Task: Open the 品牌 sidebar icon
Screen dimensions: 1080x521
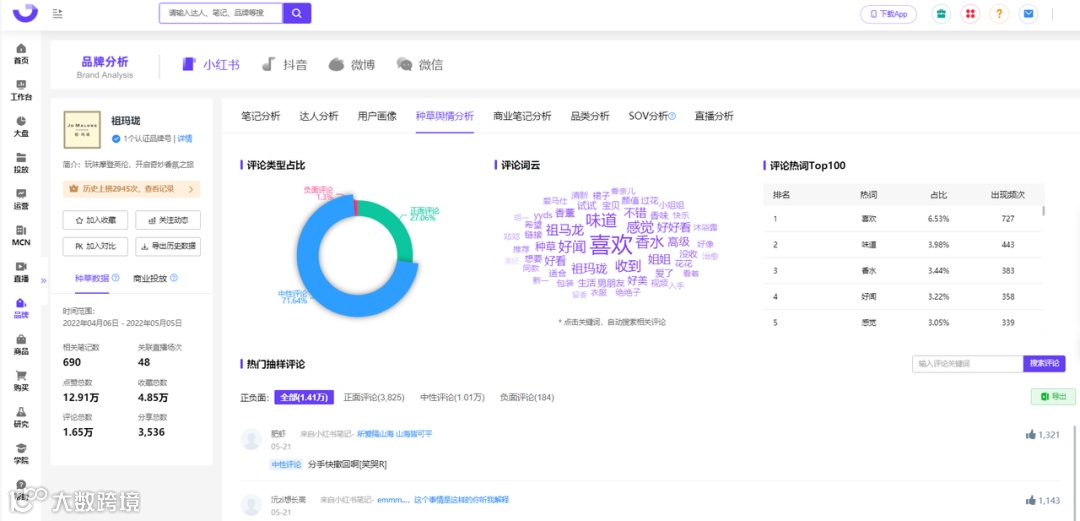Action: [21, 309]
